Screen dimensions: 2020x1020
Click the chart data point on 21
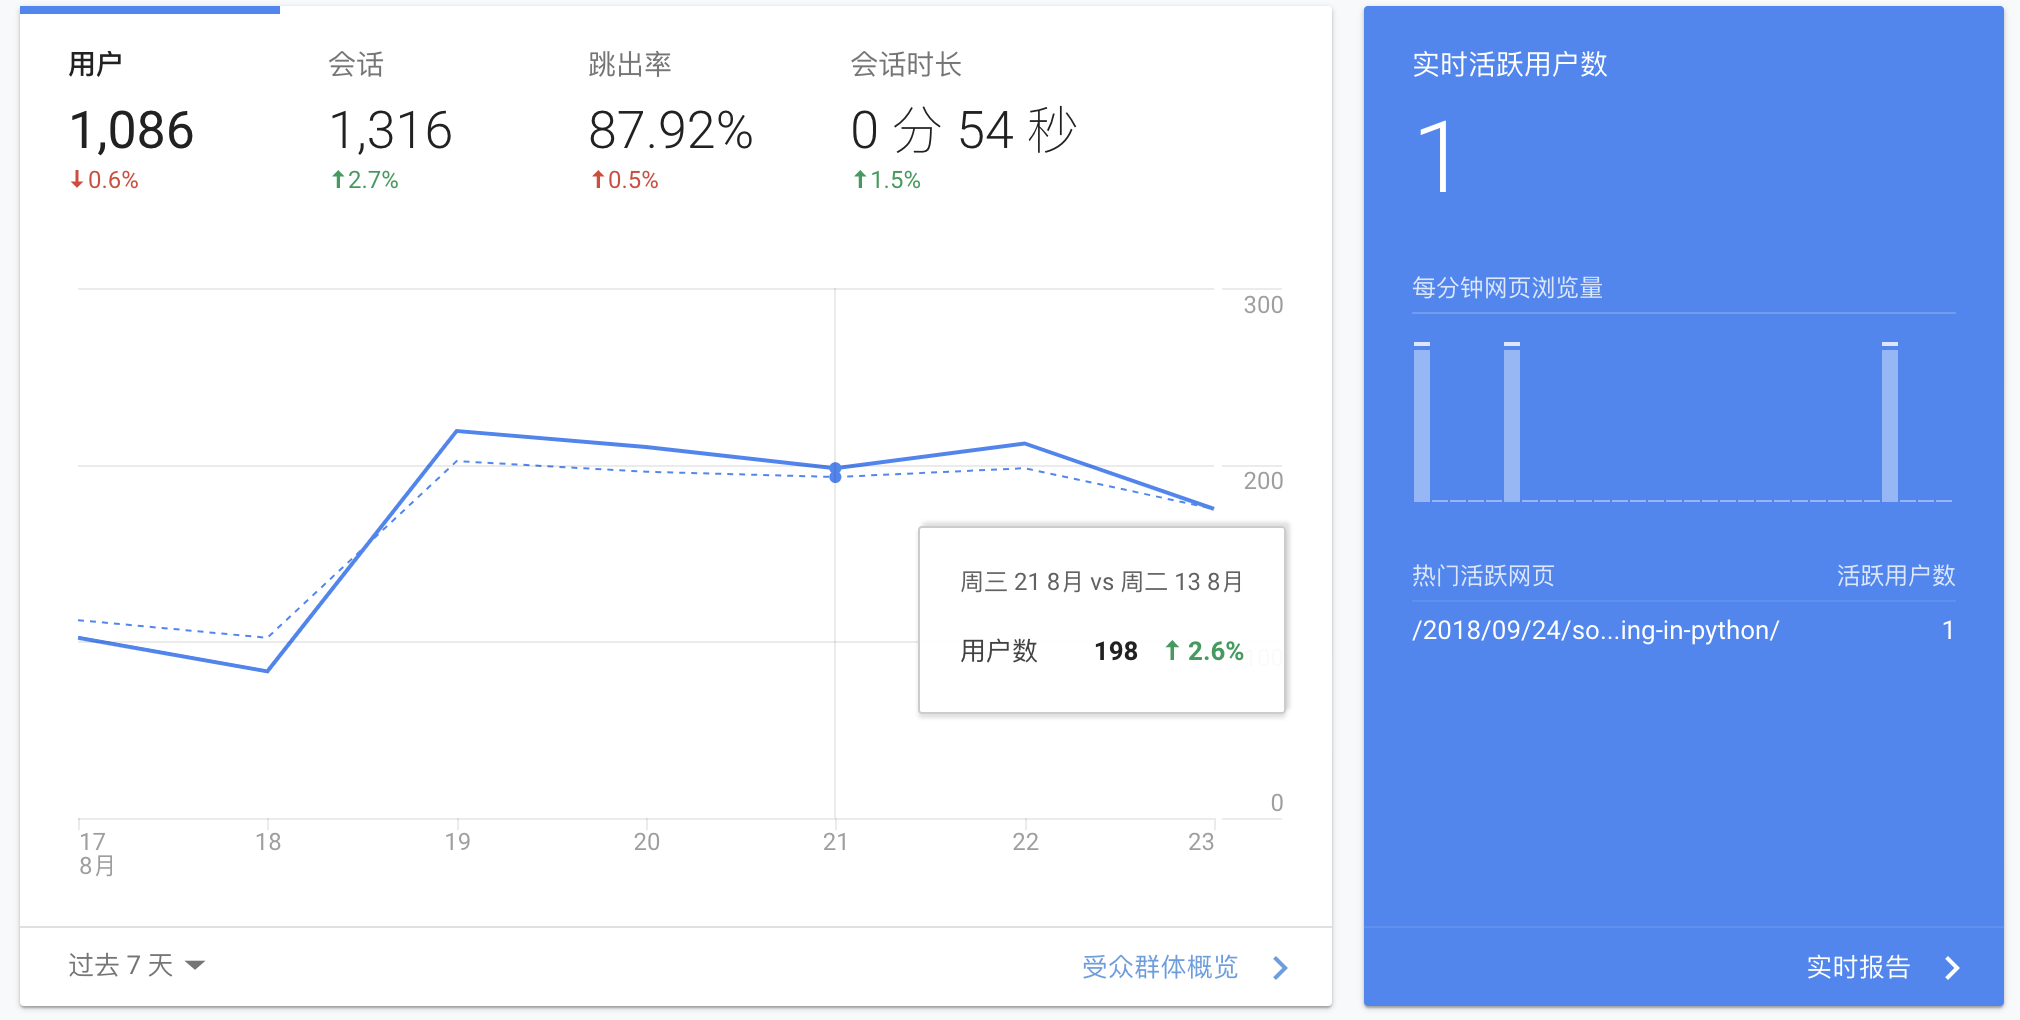click(835, 468)
